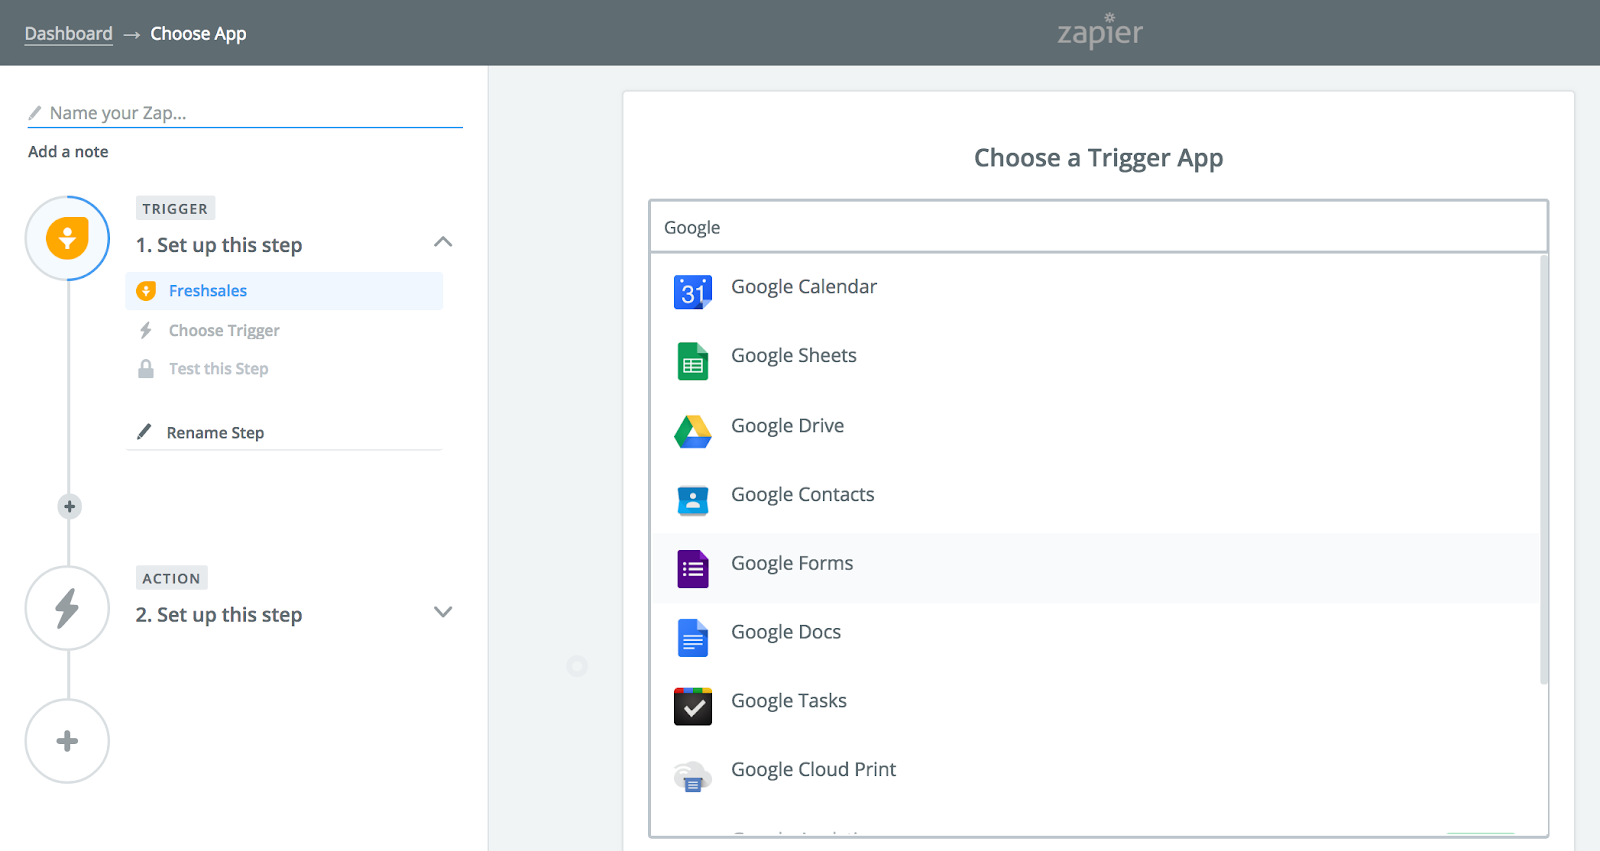Image resolution: width=1600 pixels, height=851 pixels.
Task: Go back to the Dashboard
Action: [69, 33]
